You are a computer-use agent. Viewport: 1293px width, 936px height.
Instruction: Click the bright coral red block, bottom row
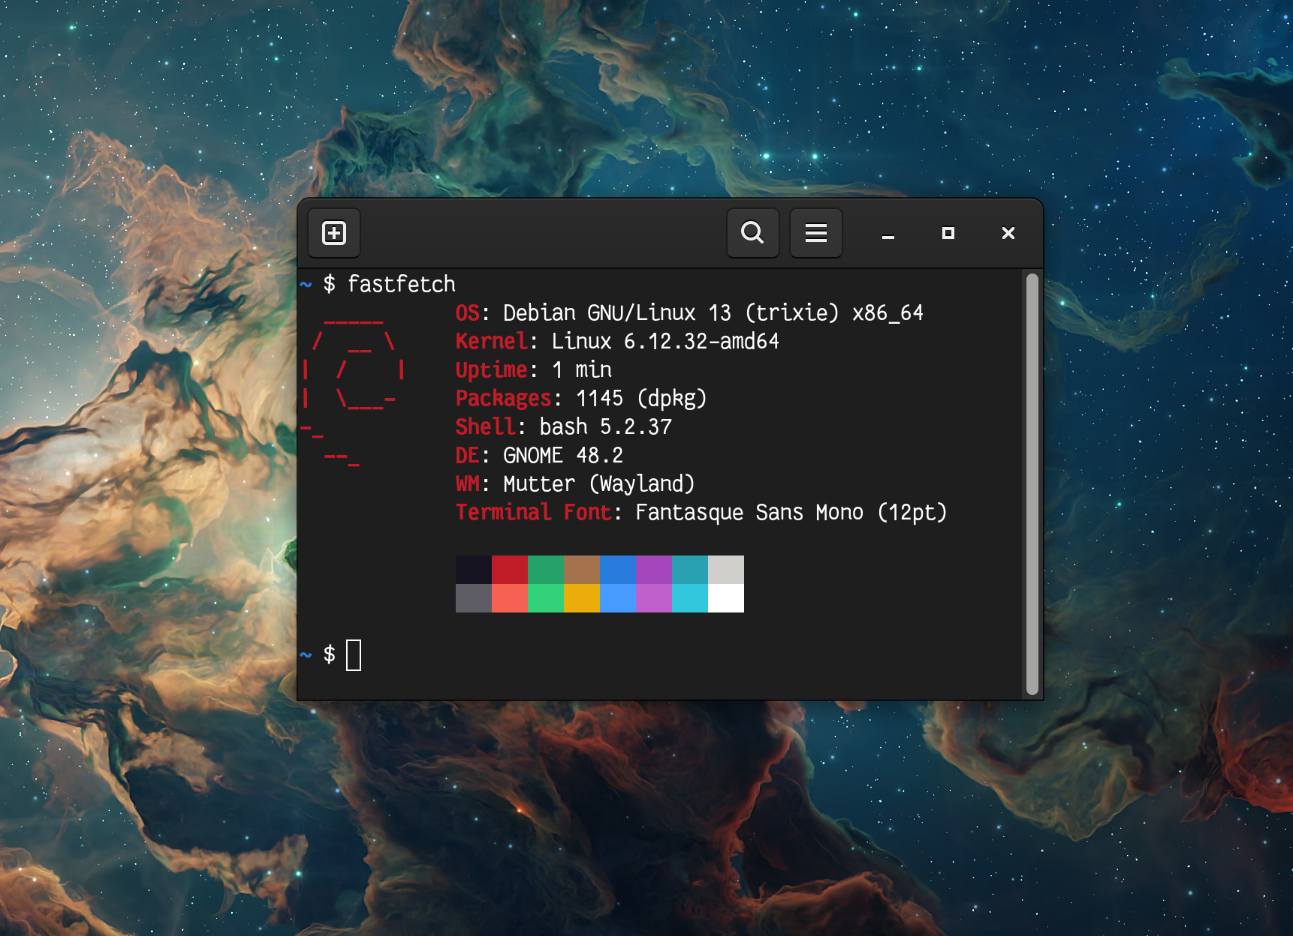(510, 598)
